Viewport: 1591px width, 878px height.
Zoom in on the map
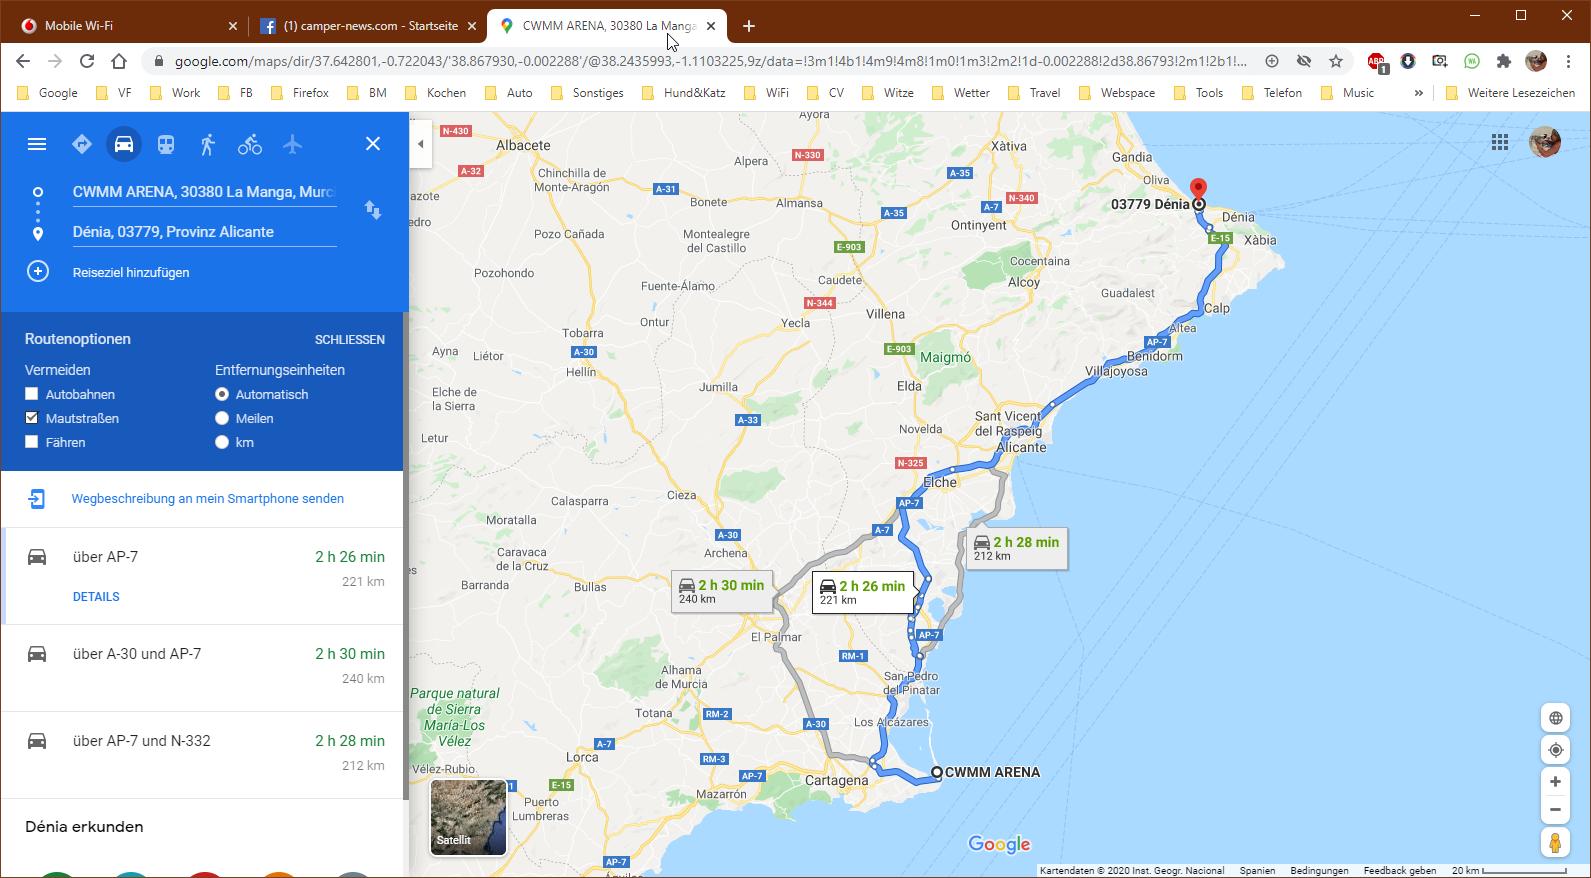click(1555, 782)
